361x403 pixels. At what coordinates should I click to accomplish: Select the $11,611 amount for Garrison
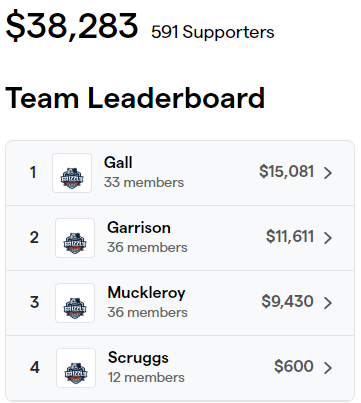coord(290,236)
